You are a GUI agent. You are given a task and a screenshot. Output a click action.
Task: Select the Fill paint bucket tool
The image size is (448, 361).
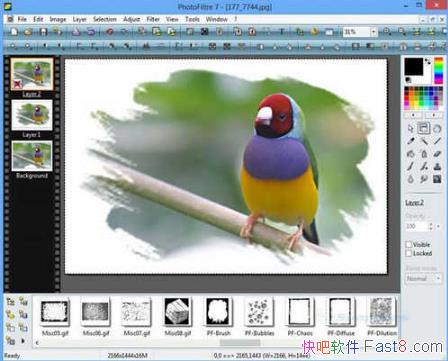(411, 154)
